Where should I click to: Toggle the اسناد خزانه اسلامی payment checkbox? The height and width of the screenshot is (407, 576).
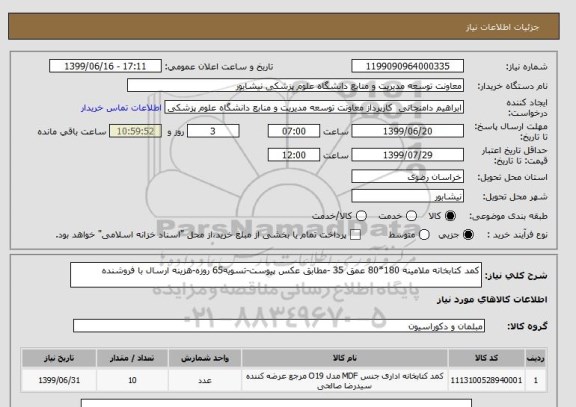(355, 235)
